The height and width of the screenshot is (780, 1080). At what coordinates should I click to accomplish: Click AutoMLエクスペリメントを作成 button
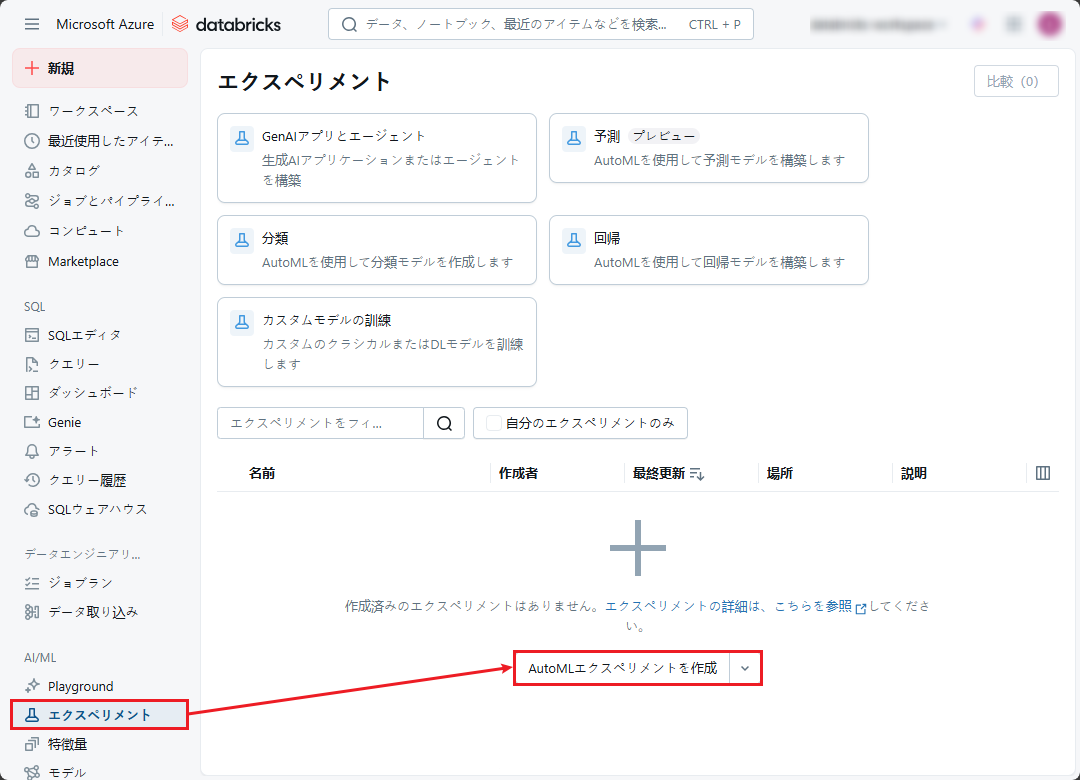622,668
